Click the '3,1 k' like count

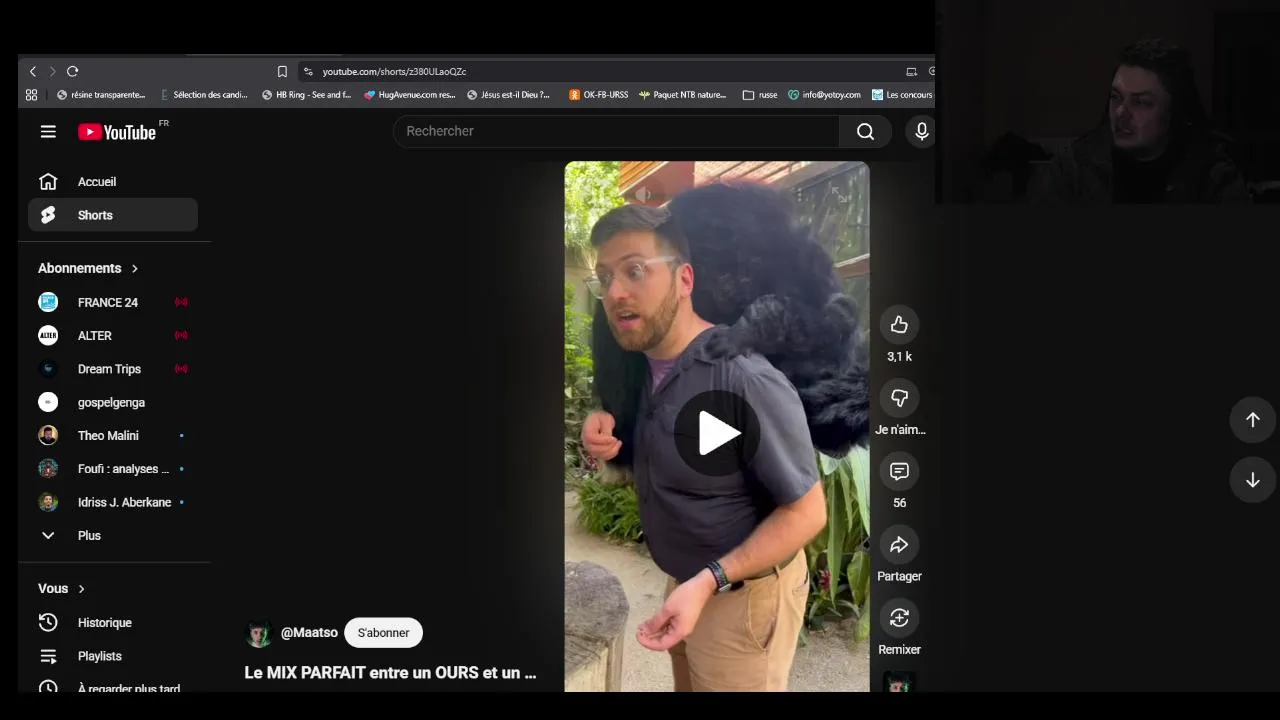(x=899, y=357)
